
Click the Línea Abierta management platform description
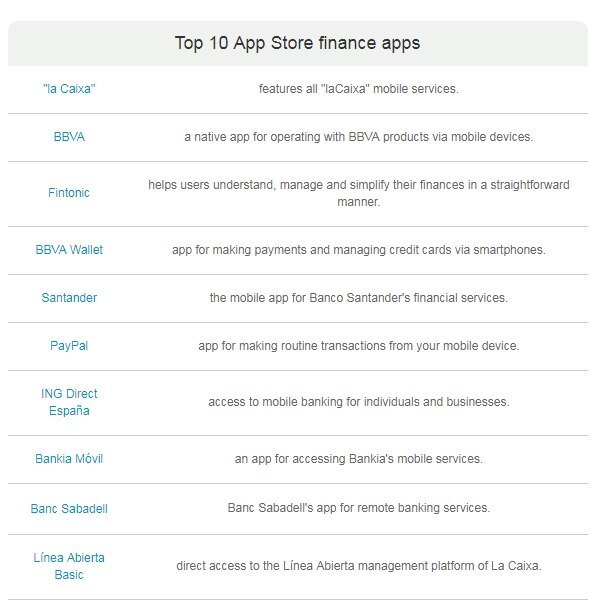(x=359, y=566)
